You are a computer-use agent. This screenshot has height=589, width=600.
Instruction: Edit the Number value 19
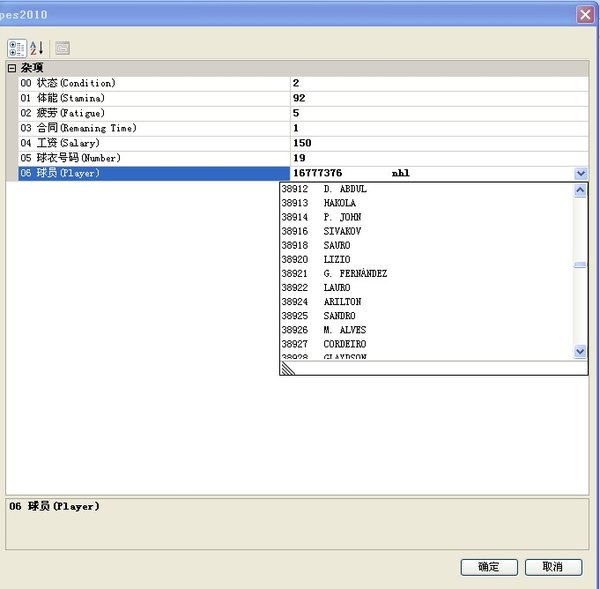click(439, 158)
